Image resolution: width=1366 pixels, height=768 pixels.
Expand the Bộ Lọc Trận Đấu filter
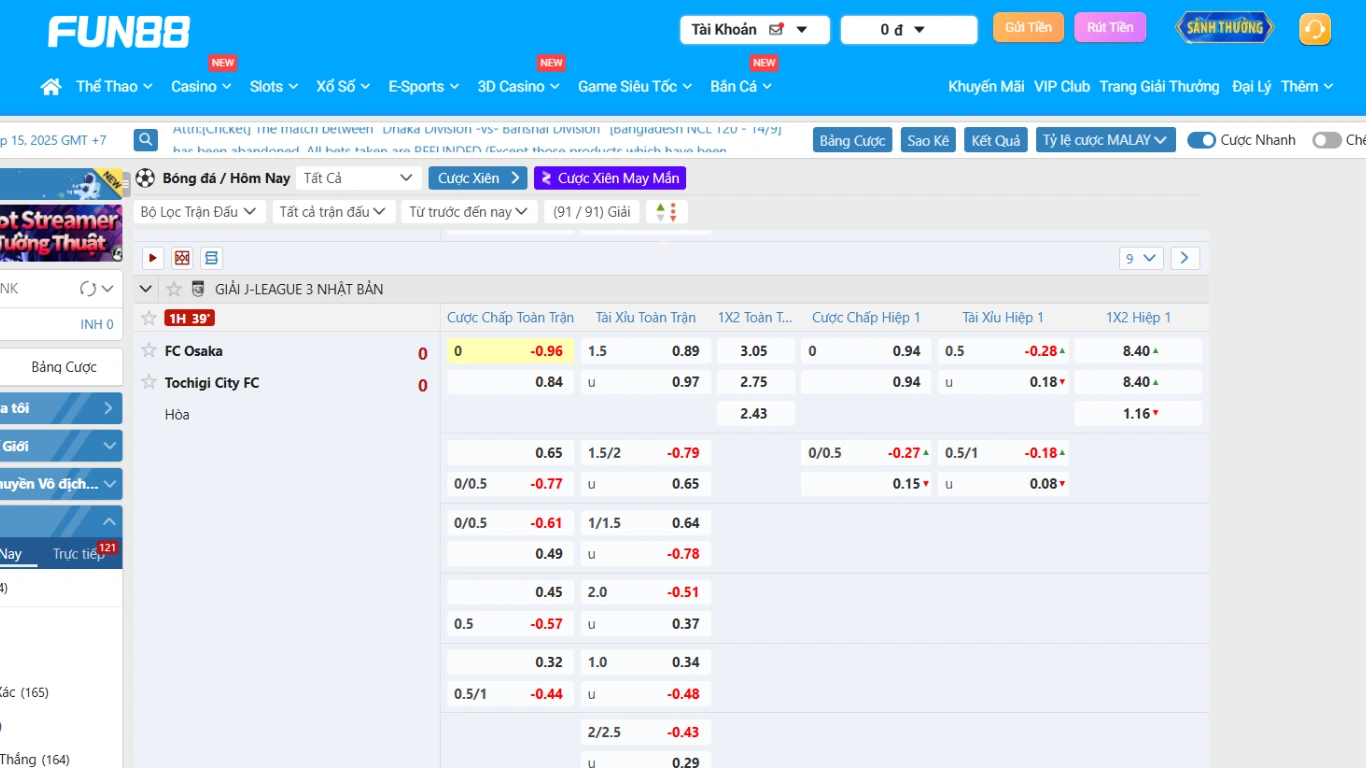(198, 212)
